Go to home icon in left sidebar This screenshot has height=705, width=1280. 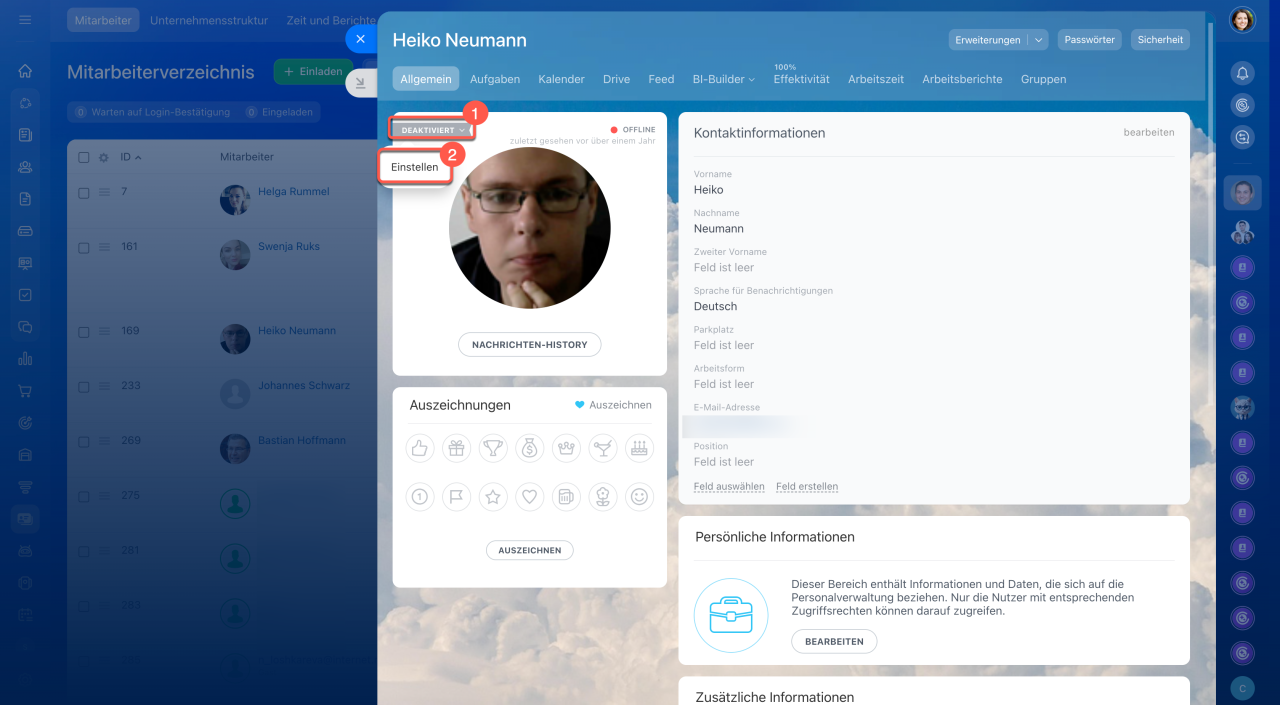[x=25, y=71]
